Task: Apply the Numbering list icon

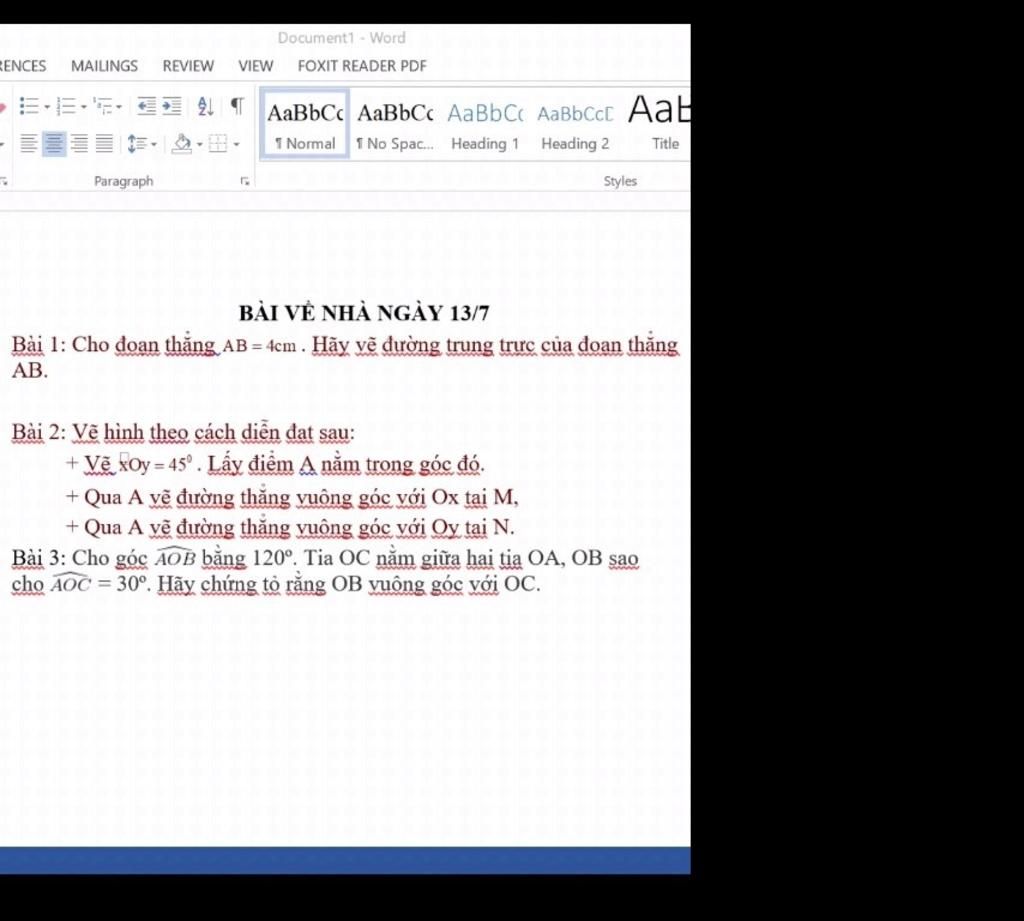Action: pos(66,106)
